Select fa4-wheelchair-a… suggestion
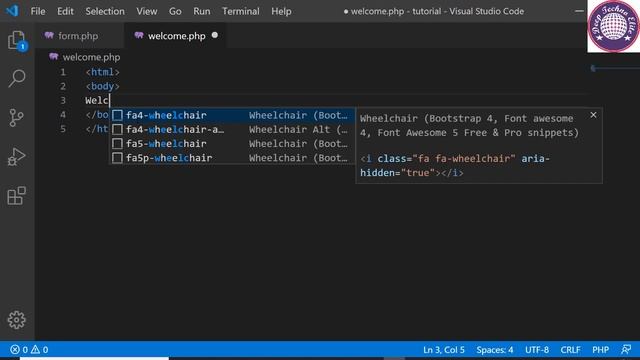This screenshot has width=640, height=360. pyautogui.click(x=232, y=130)
